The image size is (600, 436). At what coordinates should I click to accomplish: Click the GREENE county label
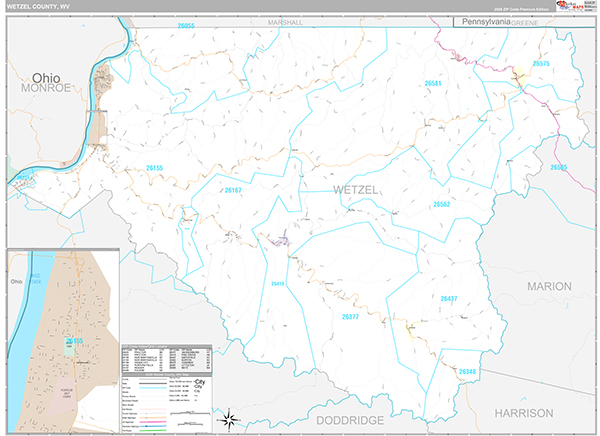point(525,23)
